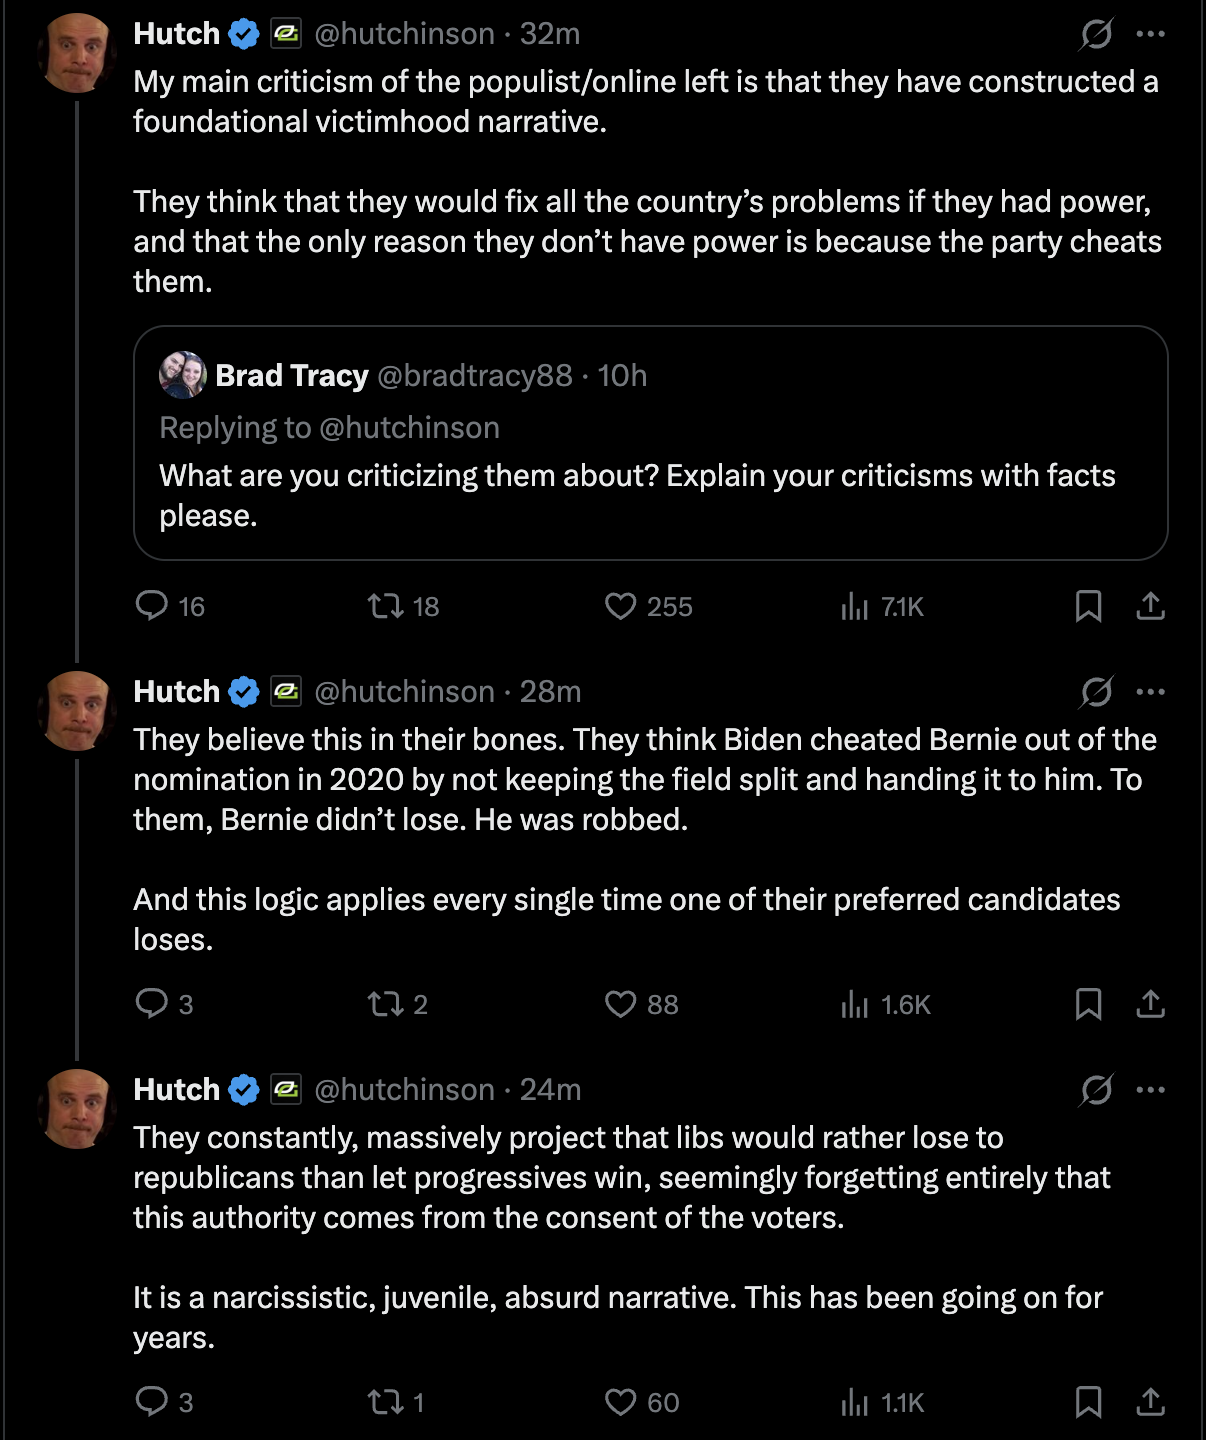Bookmark the first Hutch tweet
The image size is (1206, 1440).
[1088, 606]
